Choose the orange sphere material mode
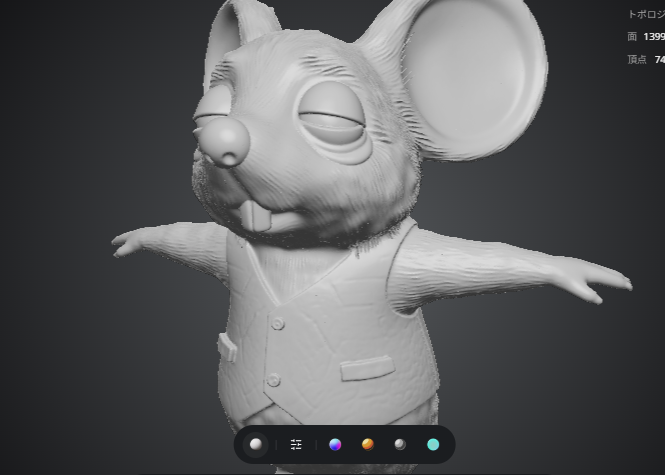 (x=368, y=444)
